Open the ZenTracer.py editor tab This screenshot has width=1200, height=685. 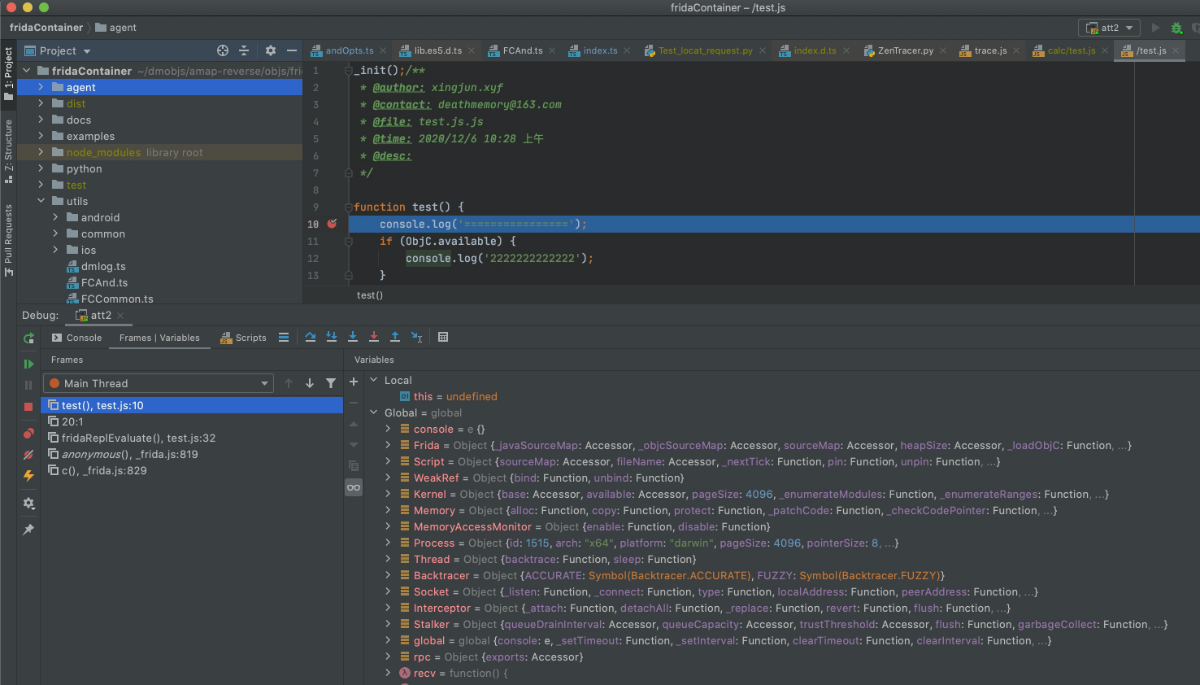click(900, 51)
